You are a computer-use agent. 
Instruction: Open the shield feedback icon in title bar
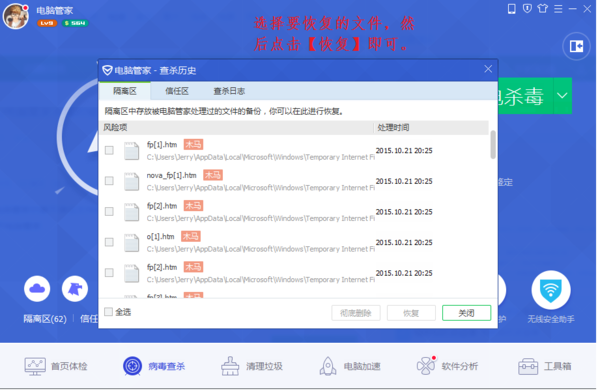tap(527, 8)
